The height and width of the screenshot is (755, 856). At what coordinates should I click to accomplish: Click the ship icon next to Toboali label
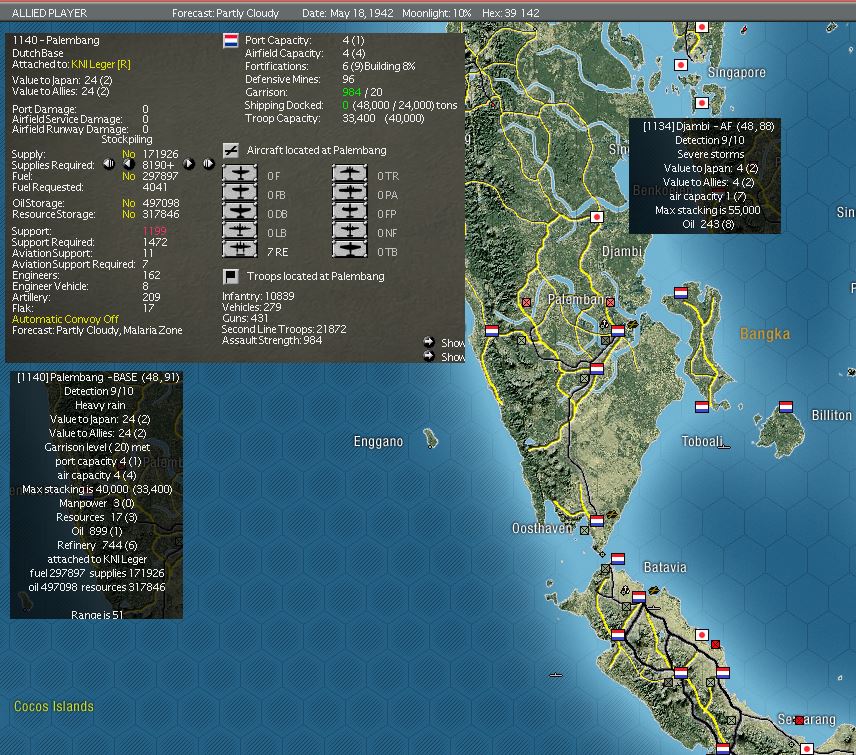724,447
